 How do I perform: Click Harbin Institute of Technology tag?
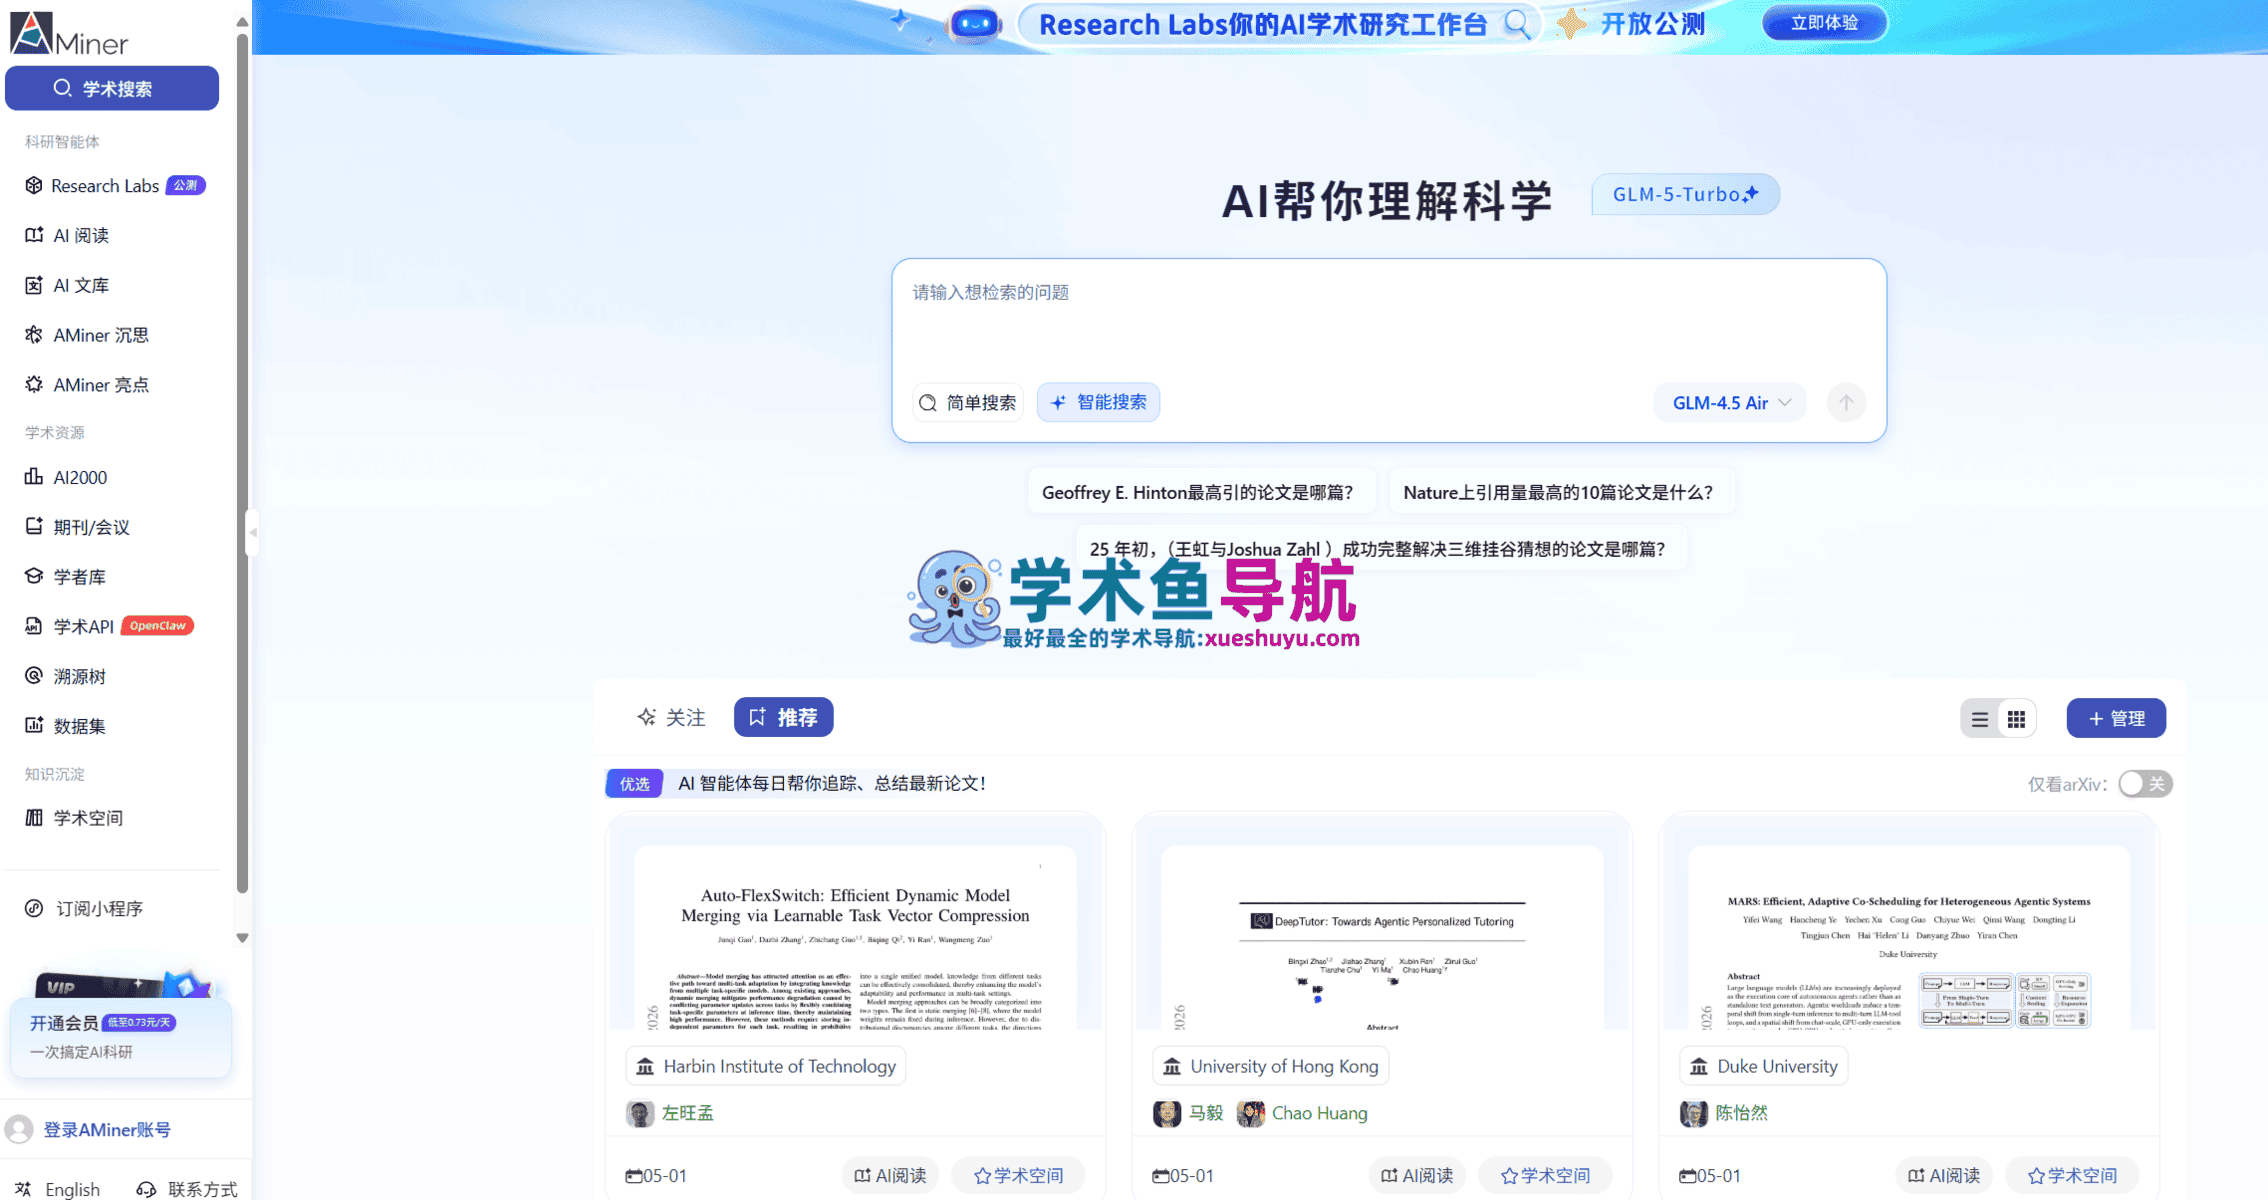(x=766, y=1066)
